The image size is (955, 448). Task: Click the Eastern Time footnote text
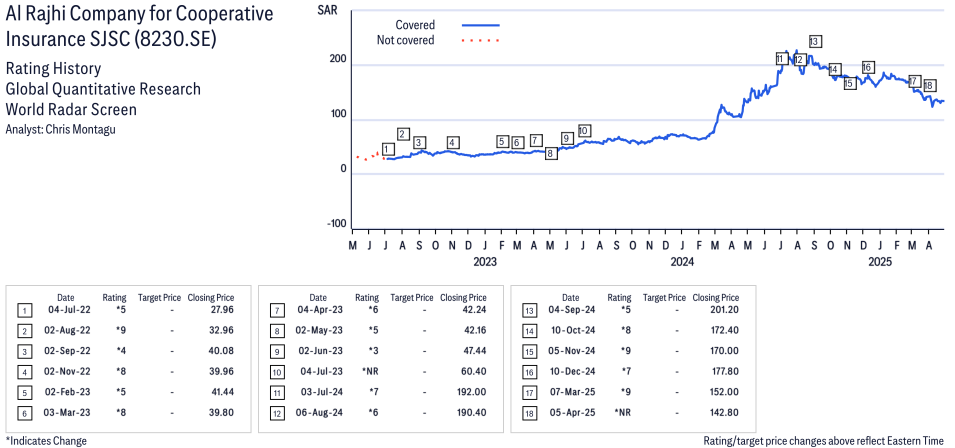pos(823,441)
